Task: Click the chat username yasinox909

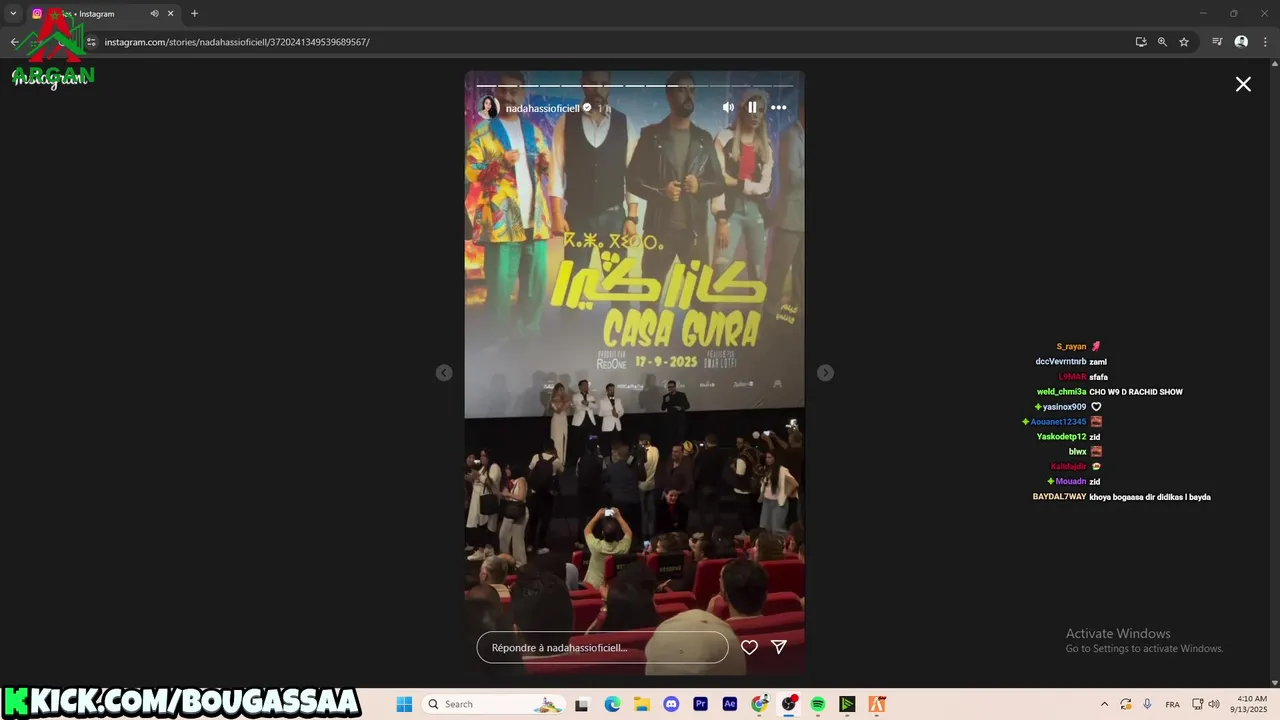Action: pyautogui.click(x=1064, y=407)
